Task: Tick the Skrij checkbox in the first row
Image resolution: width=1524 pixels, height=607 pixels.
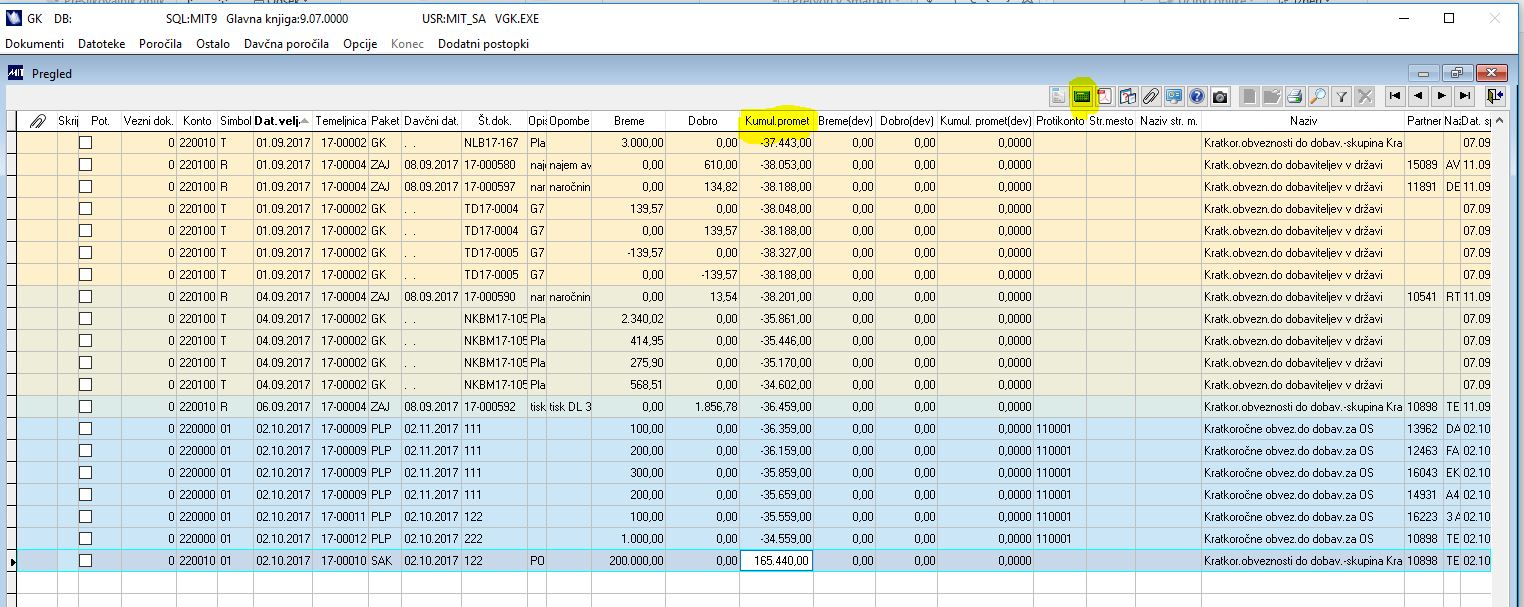Action: [x=85, y=143]
